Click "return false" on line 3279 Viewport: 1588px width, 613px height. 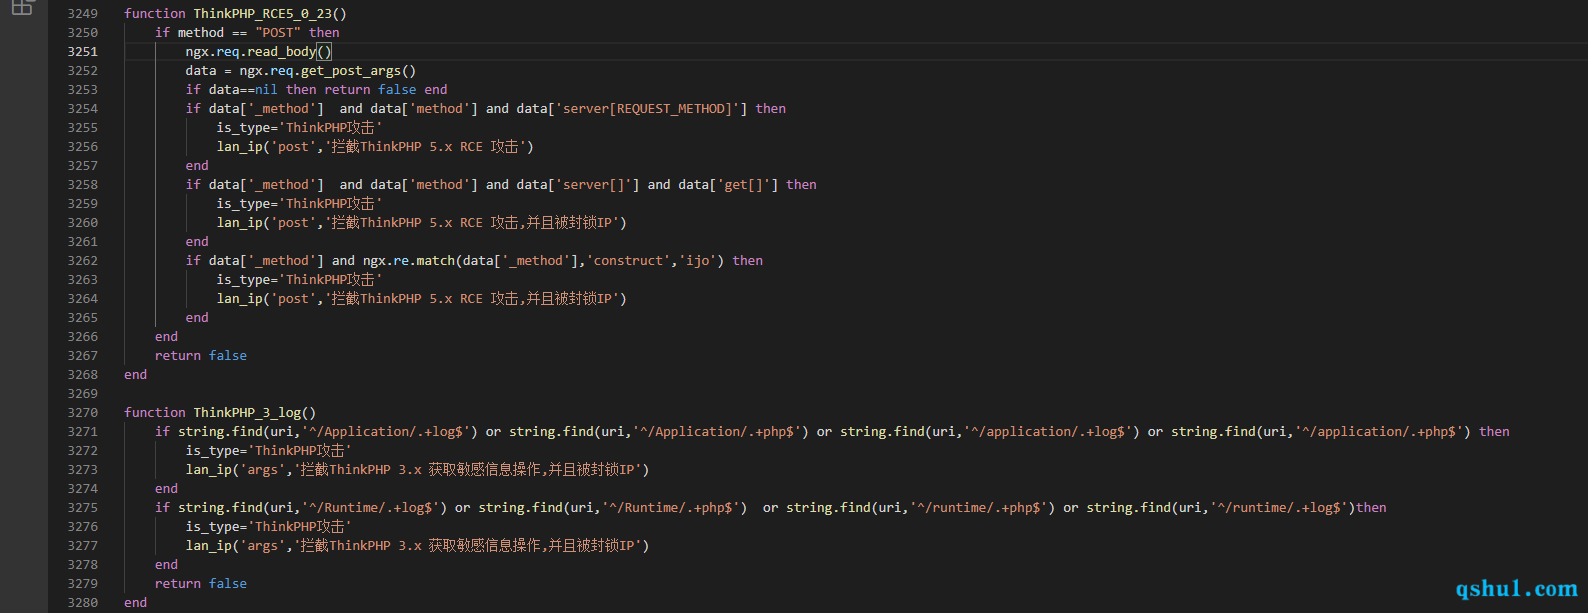[x=201, y=584]
